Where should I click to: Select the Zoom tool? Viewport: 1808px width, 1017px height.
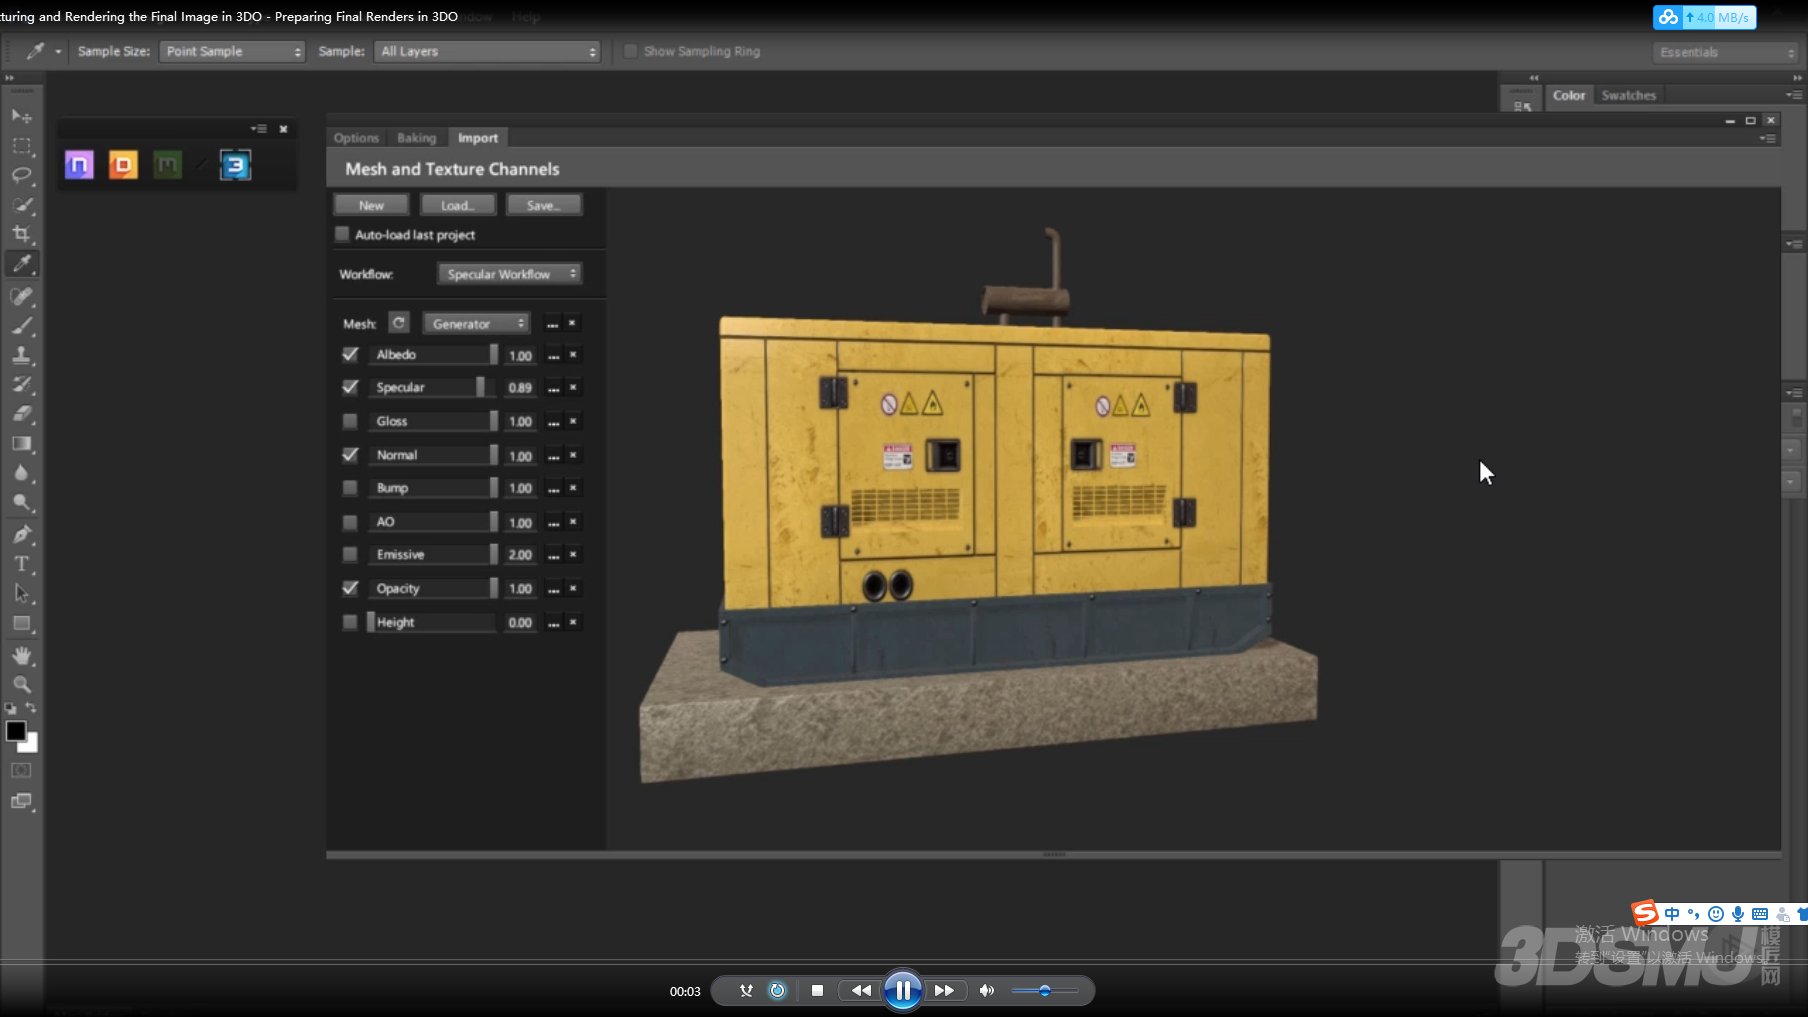click(x=21, y=685)
